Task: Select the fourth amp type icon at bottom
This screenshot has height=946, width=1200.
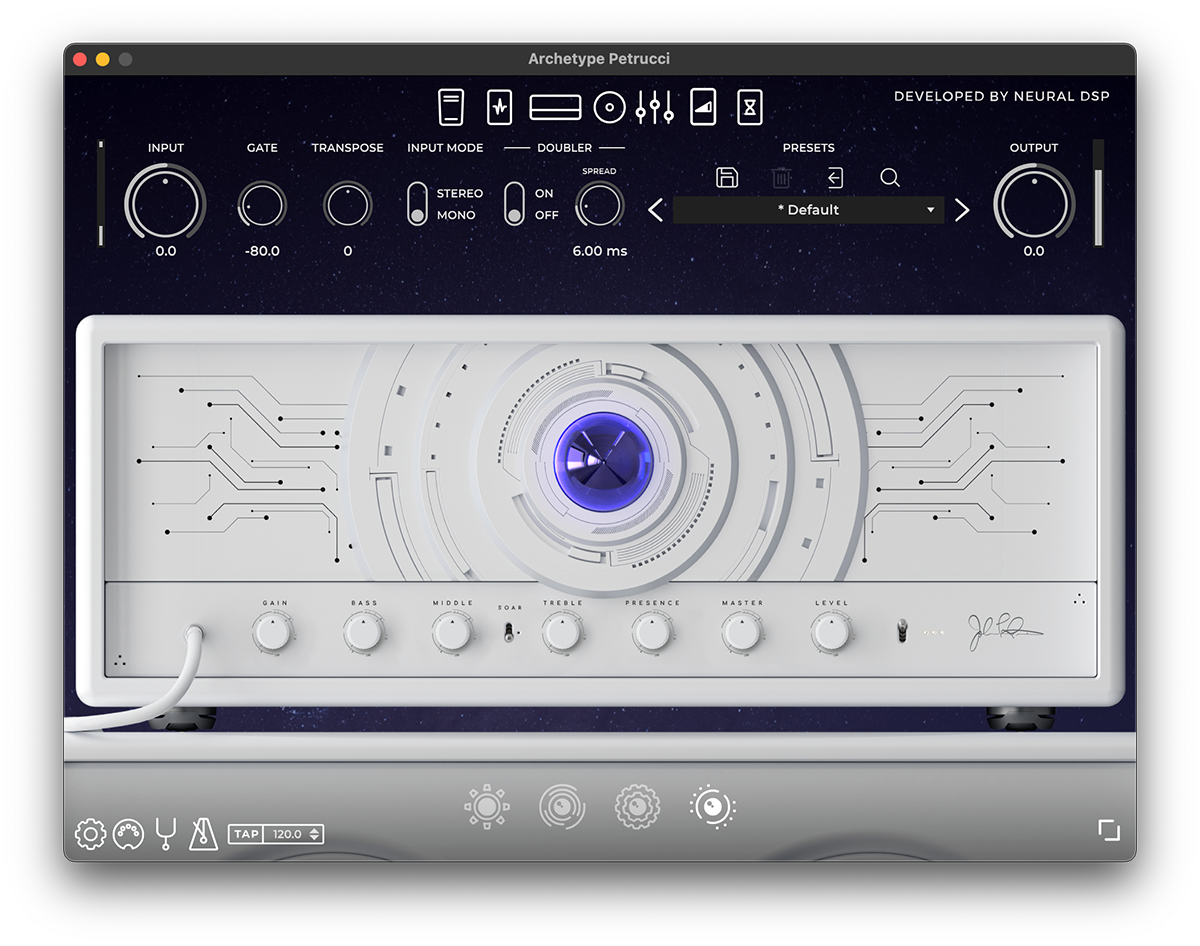Action: 712,807
